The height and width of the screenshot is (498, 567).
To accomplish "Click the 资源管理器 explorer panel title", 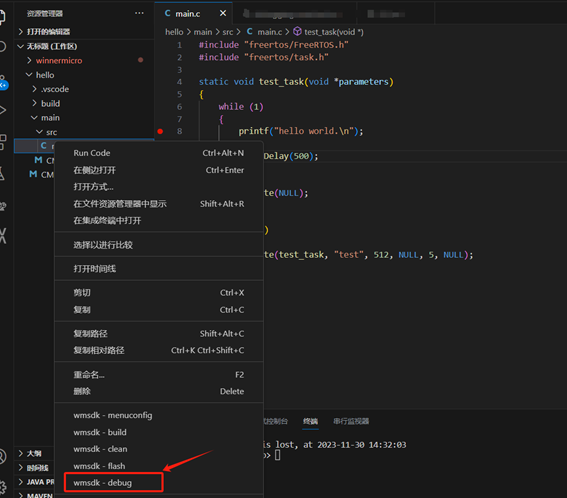I will (44, 14).
